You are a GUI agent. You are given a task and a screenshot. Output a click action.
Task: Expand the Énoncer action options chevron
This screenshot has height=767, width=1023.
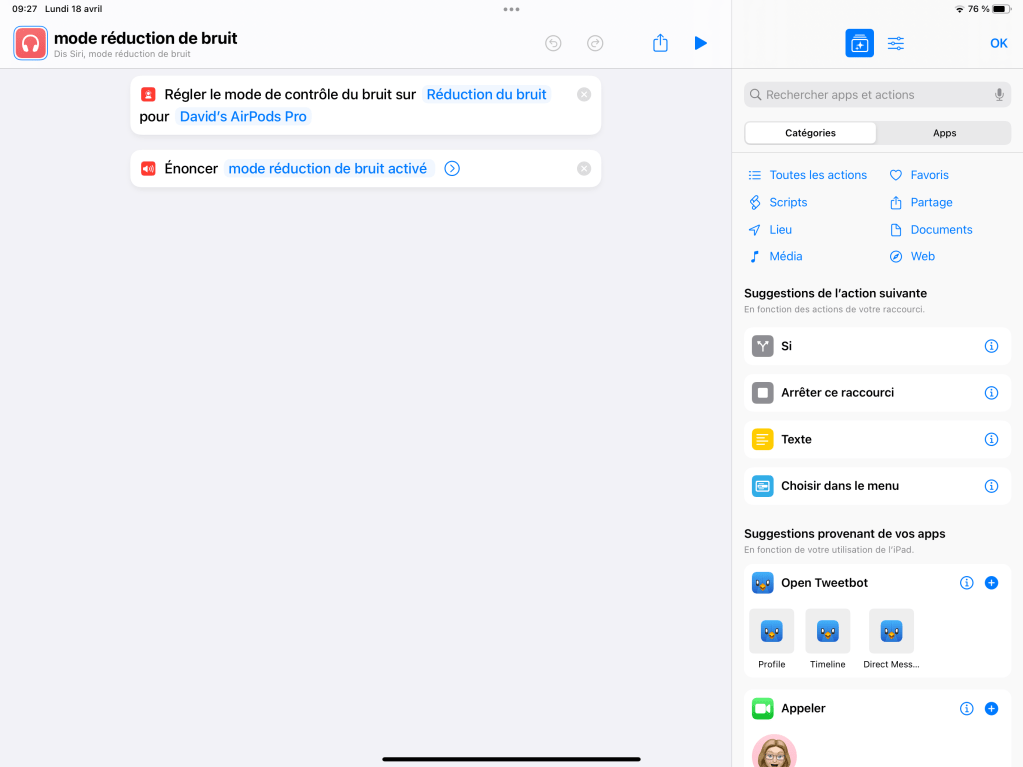(x=452, y=169)
